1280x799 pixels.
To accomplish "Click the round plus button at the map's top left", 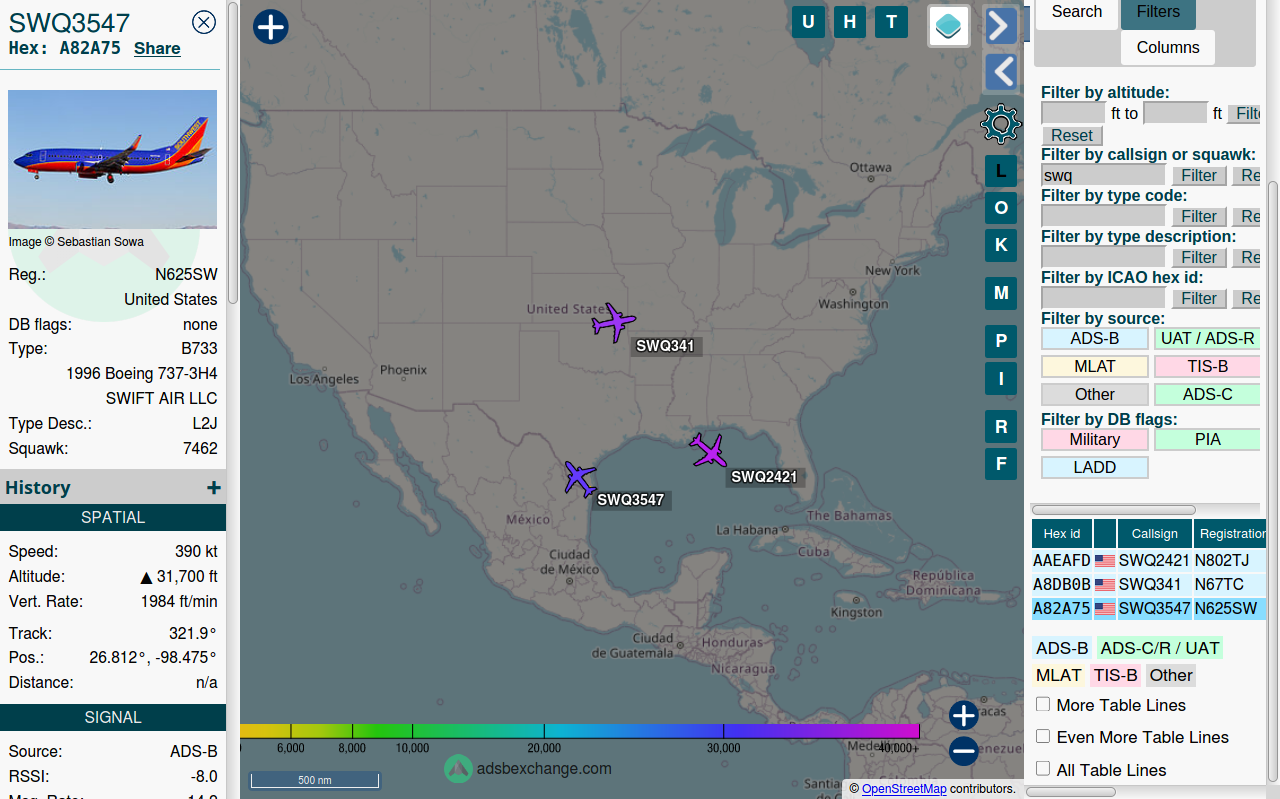I will [x=271, y=26].
